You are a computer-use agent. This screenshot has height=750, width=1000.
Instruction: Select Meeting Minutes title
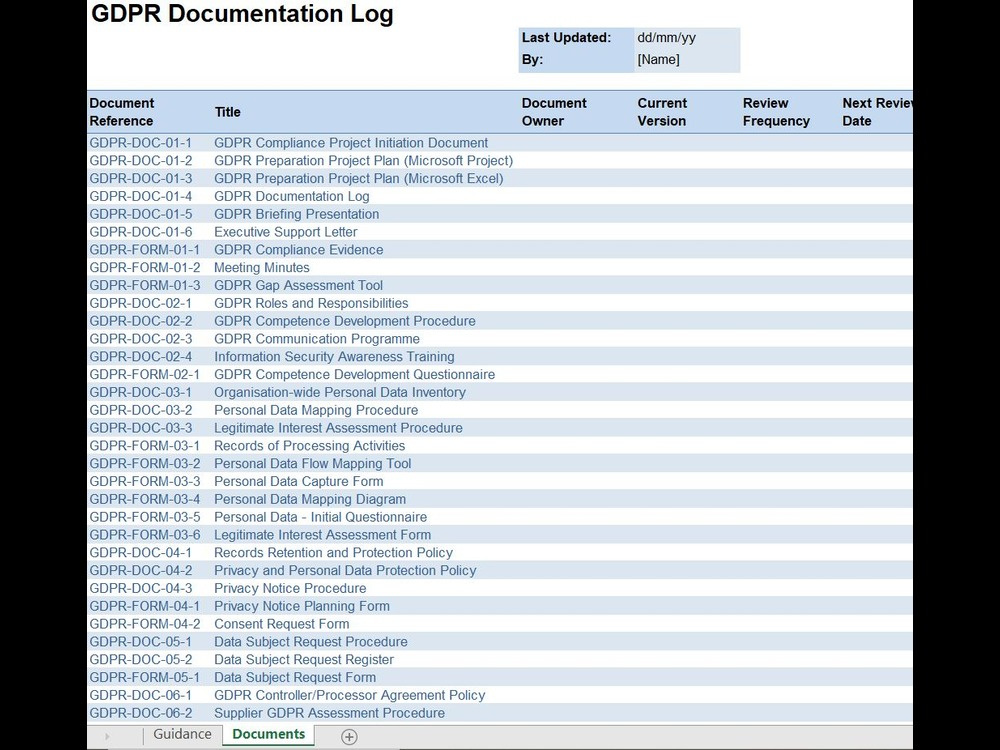click(x=261, y=268)
